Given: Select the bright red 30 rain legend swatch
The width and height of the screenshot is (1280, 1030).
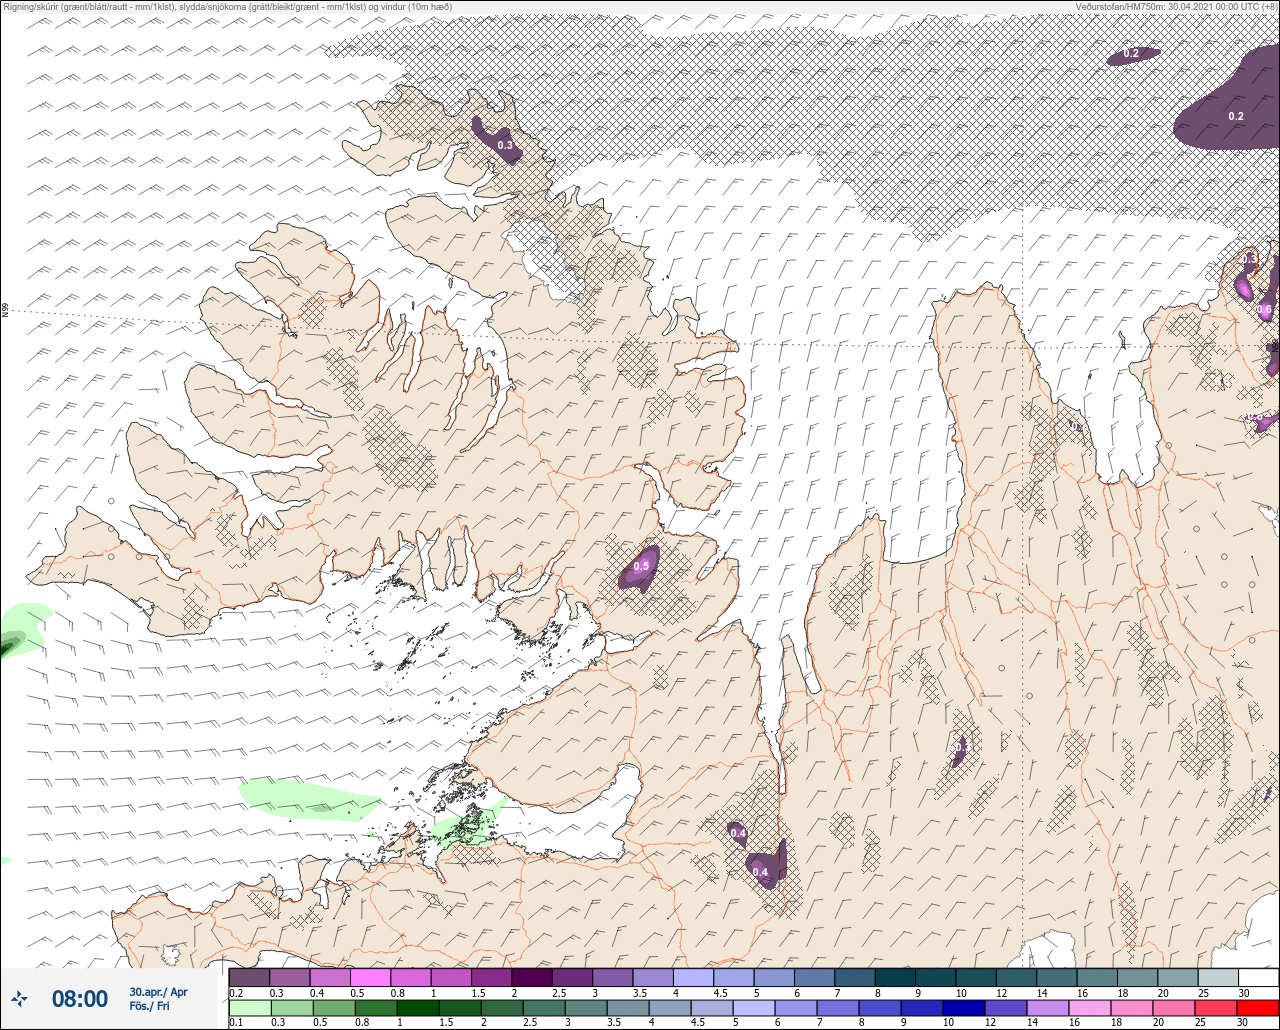Looking at the screenshot, I should point(1258,1007).
